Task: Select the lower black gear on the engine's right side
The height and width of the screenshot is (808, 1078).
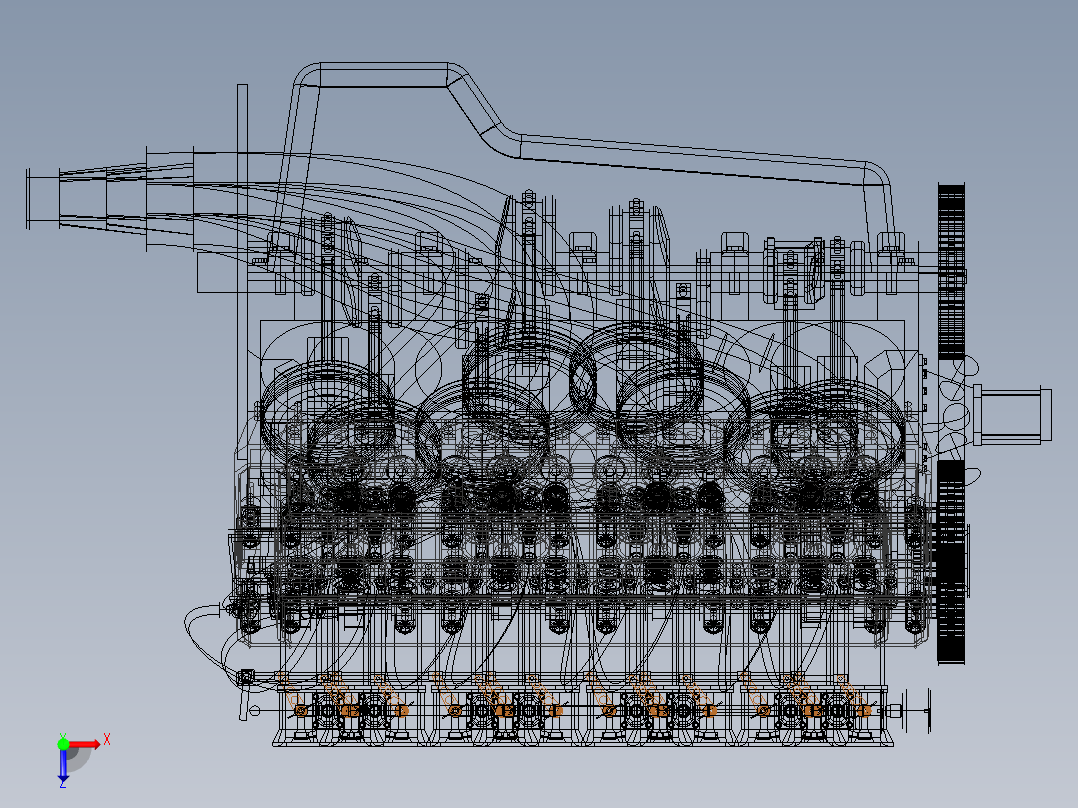Action: (952, 562)
